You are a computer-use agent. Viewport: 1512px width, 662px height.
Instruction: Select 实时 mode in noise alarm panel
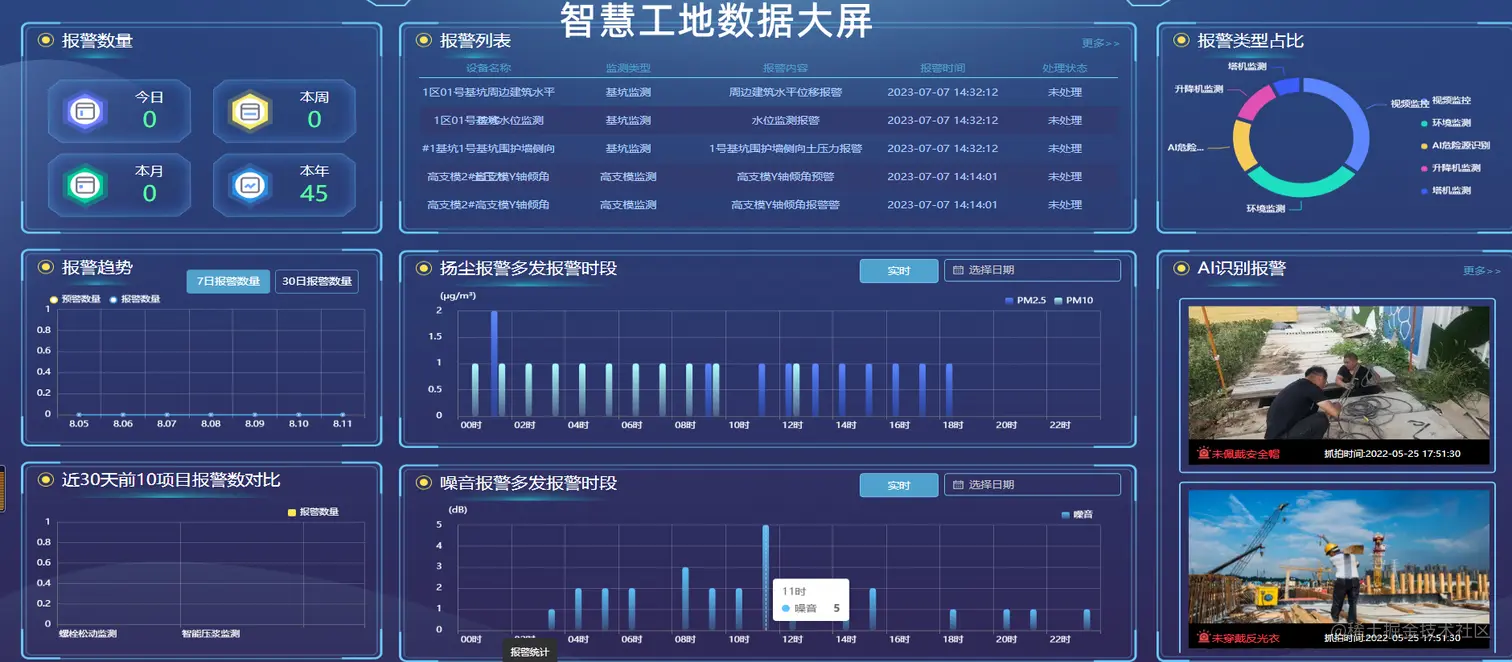click(x=898, y=484)
